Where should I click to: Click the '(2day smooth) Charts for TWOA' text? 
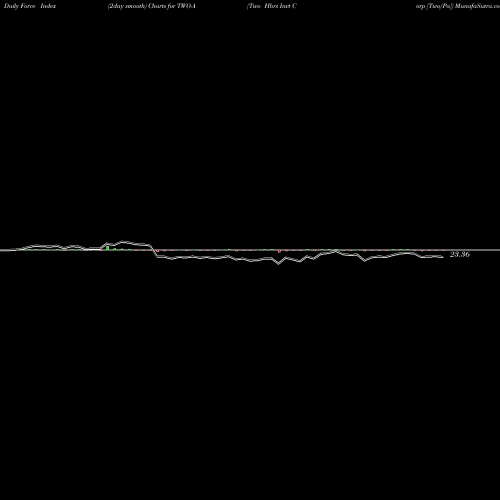click(152, 6)
